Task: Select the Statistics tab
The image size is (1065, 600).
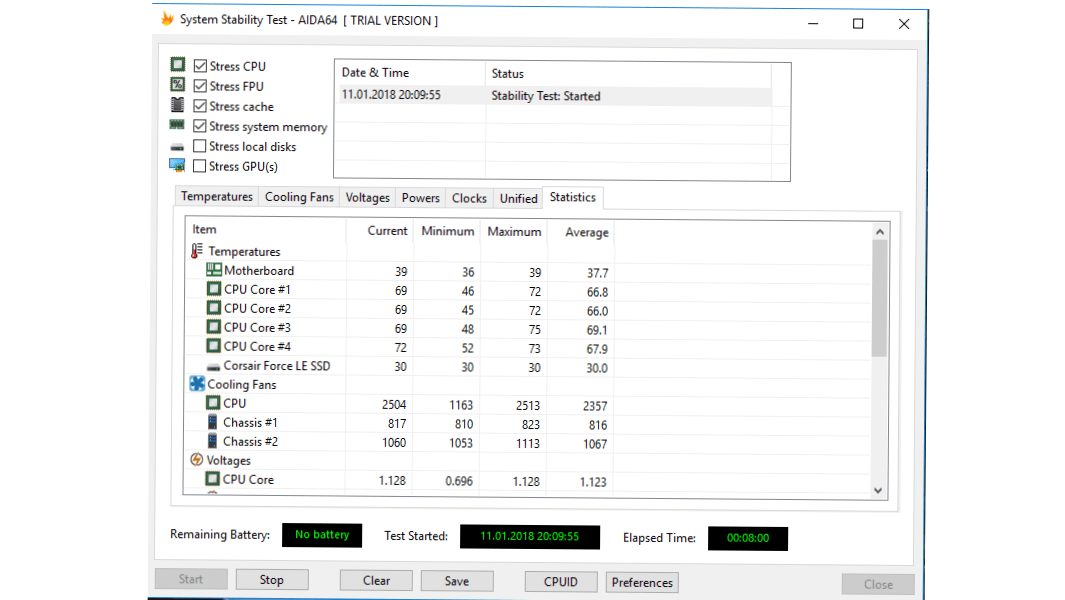Action: click(x=573, y=197)
